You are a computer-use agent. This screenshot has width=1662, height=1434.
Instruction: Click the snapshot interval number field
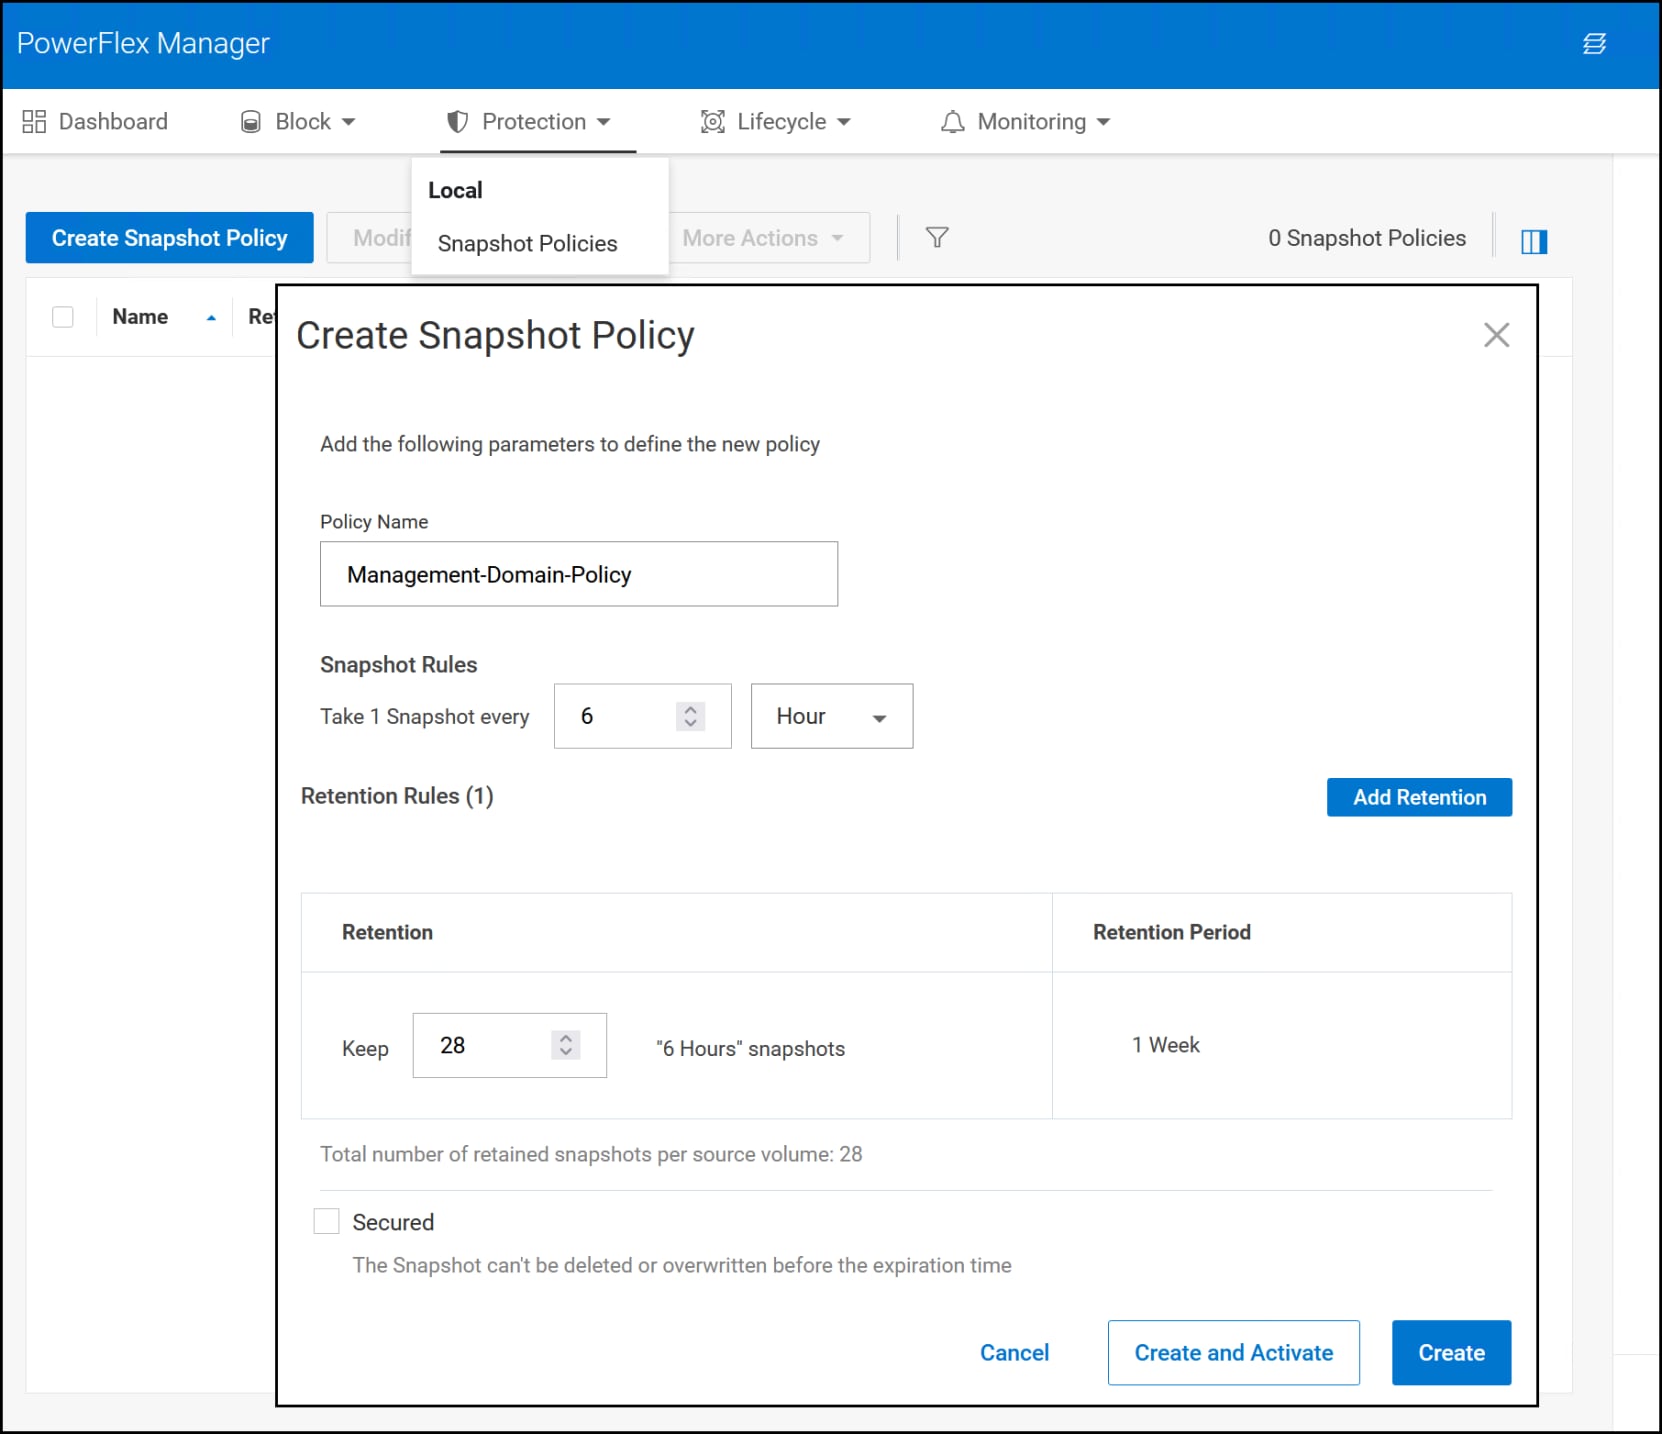pyautogui.click(x=643, y=716)
